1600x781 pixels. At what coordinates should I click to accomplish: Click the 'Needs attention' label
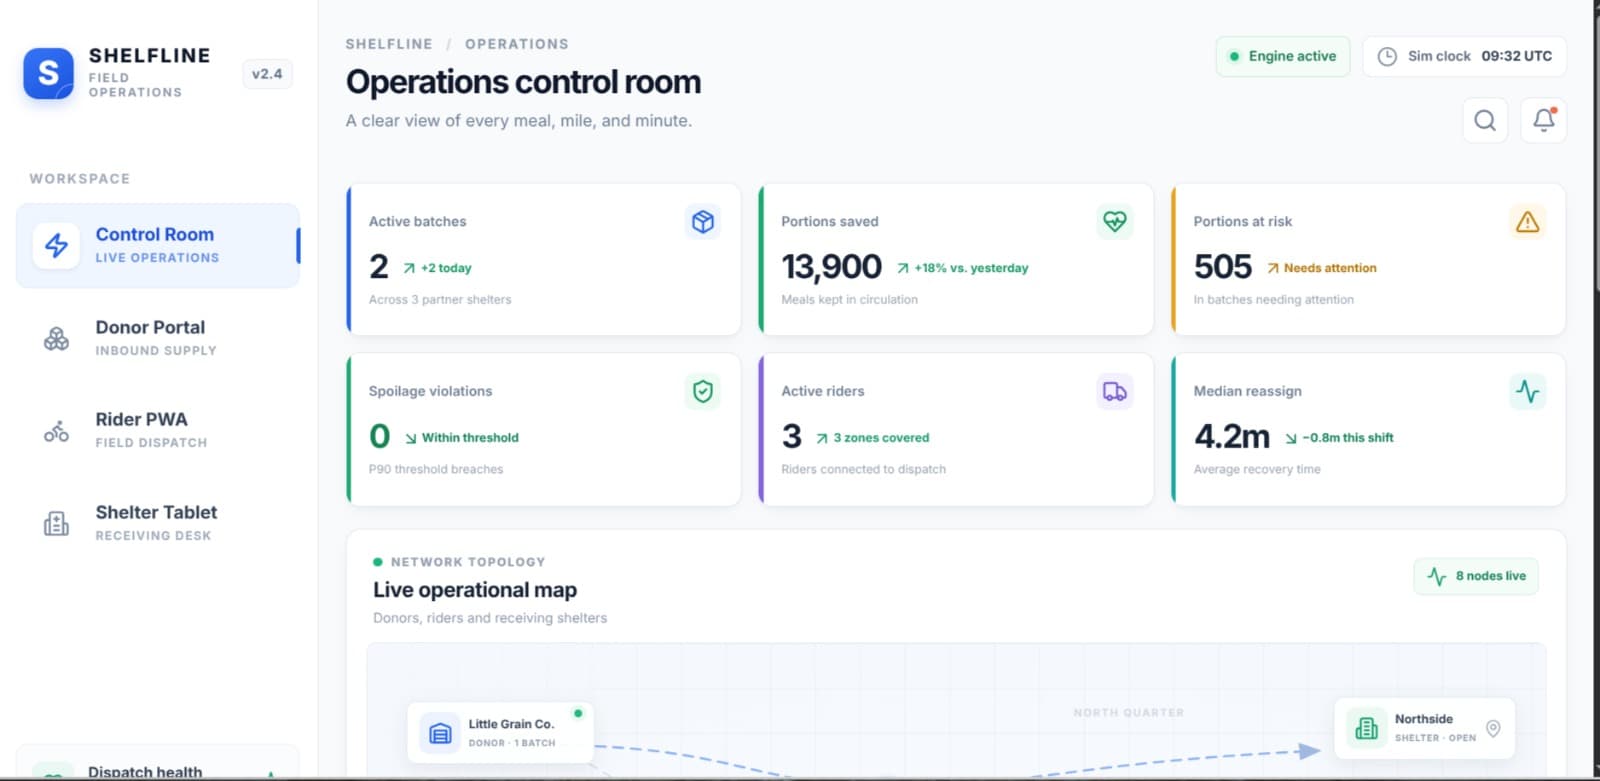point(1330,268)
